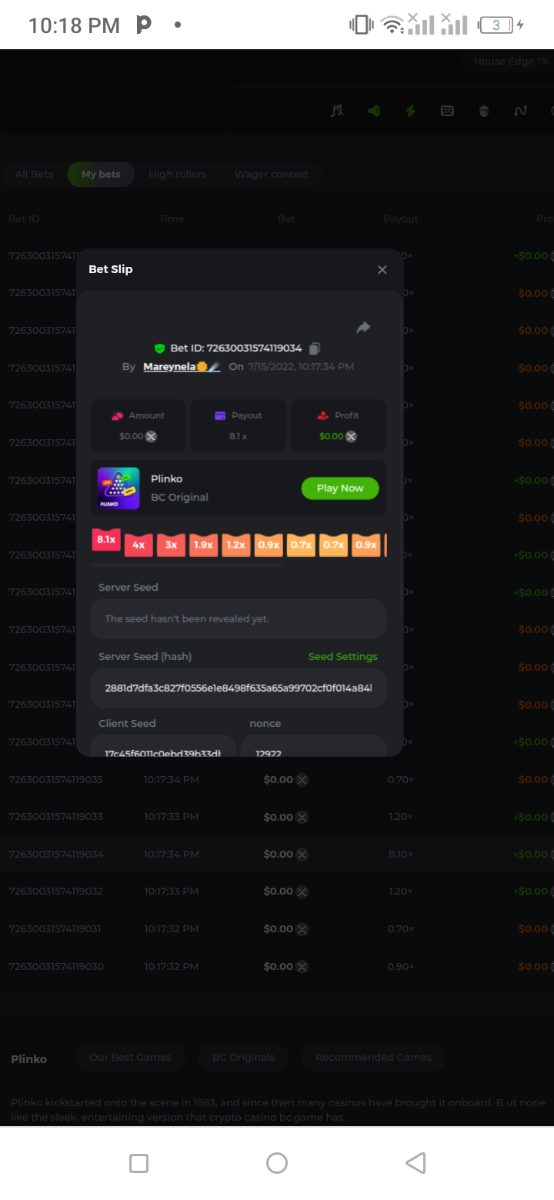Click the Play Now button
Viewport: 554px width, 1200px height.
click(340, 488)
